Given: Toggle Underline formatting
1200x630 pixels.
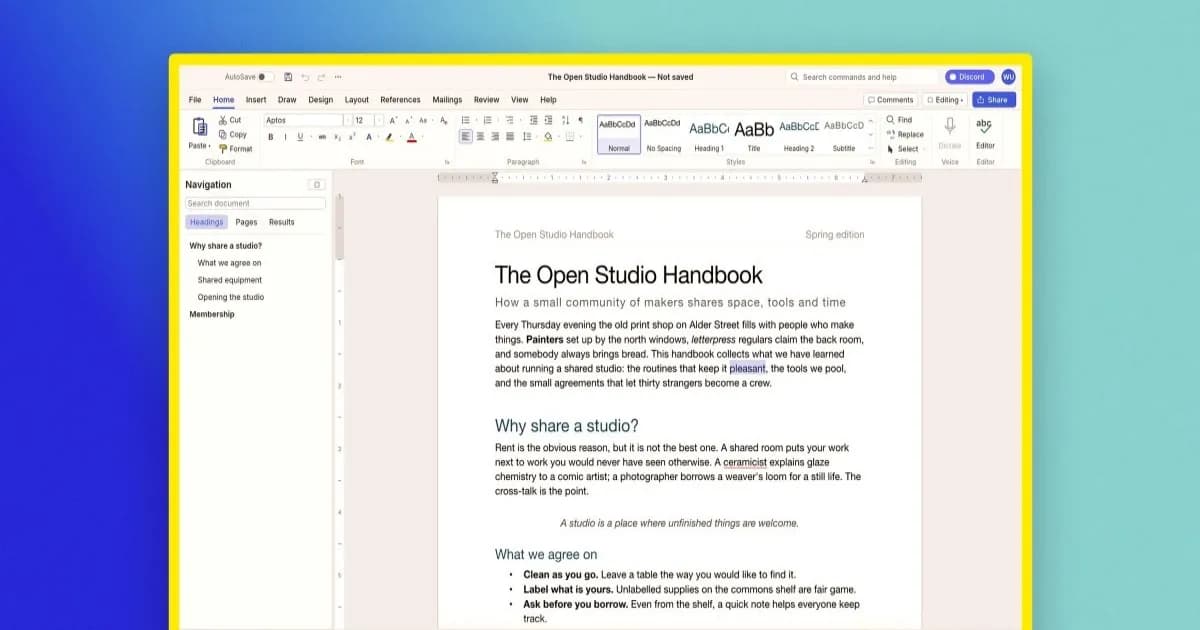Looking at the screenshot, I should point(300,137).
